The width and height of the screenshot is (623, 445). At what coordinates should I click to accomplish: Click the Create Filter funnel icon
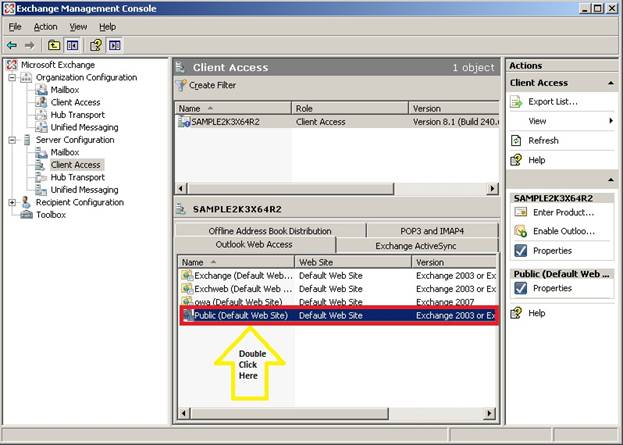coord(181,85)
